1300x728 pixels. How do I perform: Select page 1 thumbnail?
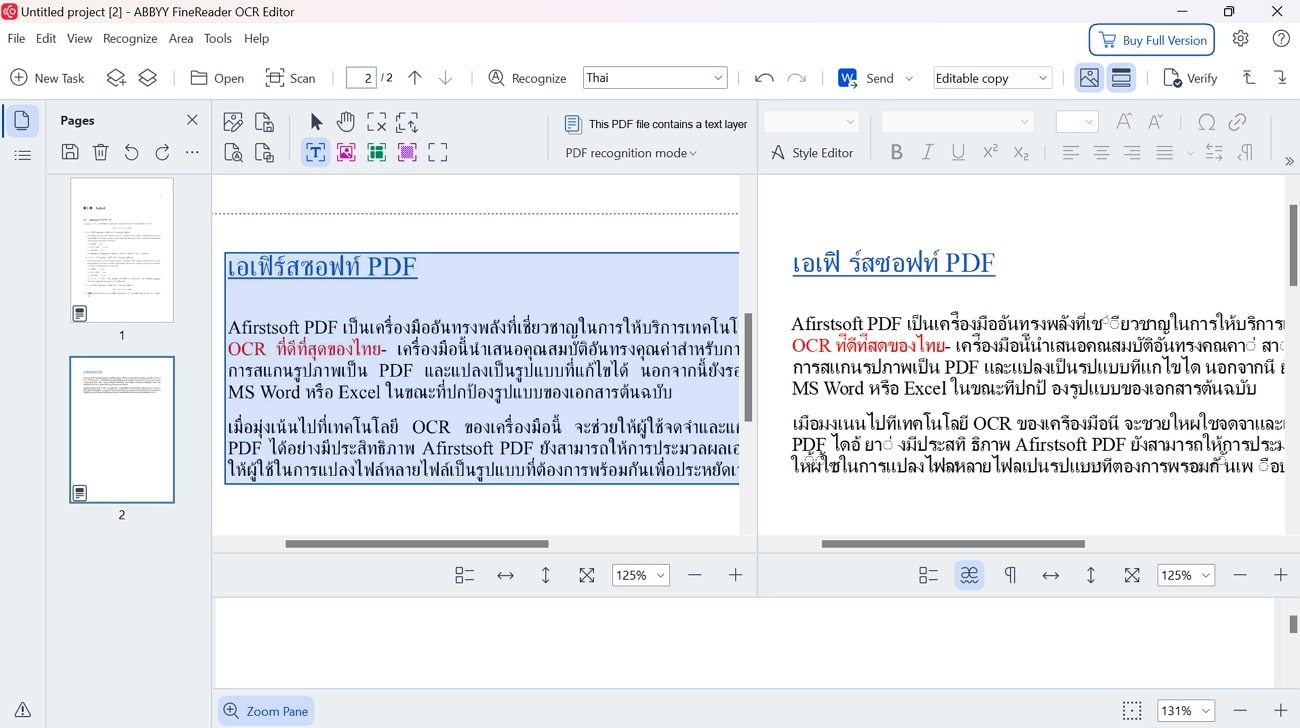click(x=122, y=250)
